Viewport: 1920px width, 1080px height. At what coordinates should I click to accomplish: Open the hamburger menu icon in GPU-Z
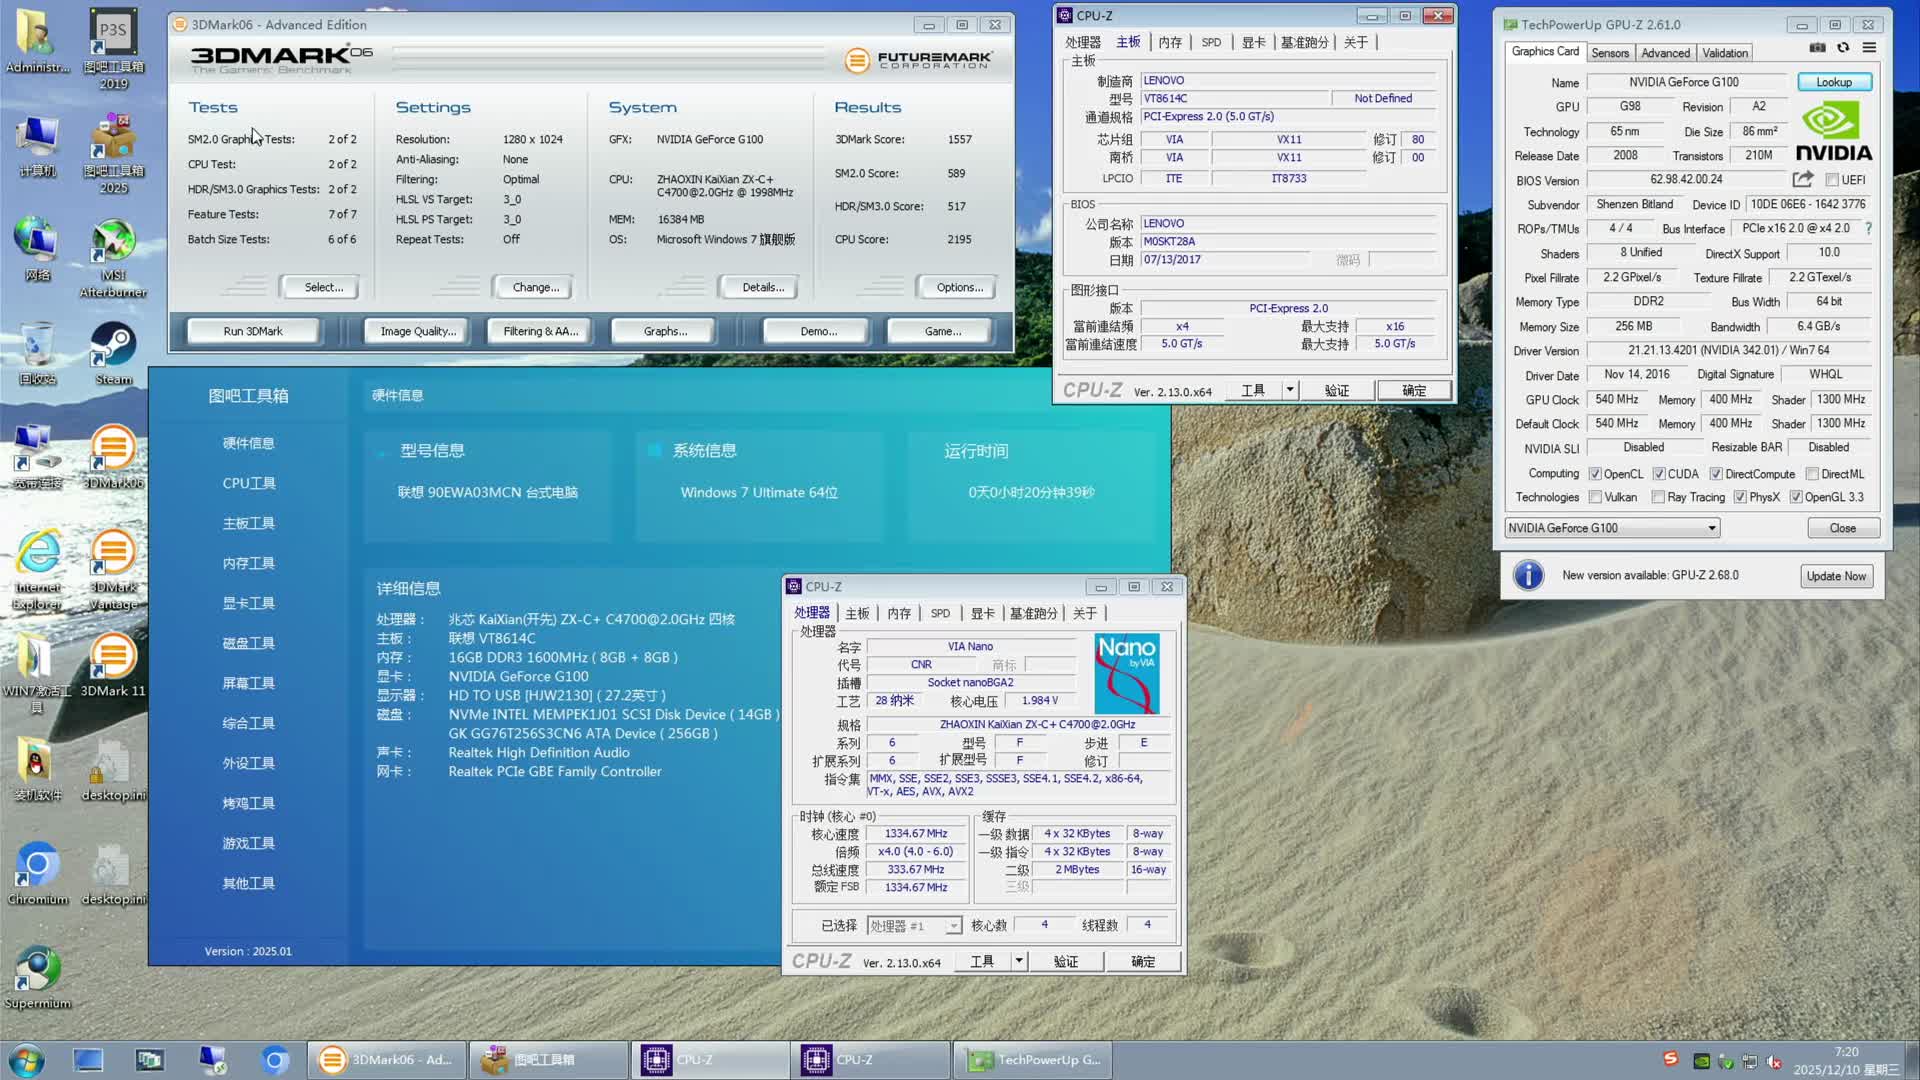pyautogui.click(x=1869, y=48)
